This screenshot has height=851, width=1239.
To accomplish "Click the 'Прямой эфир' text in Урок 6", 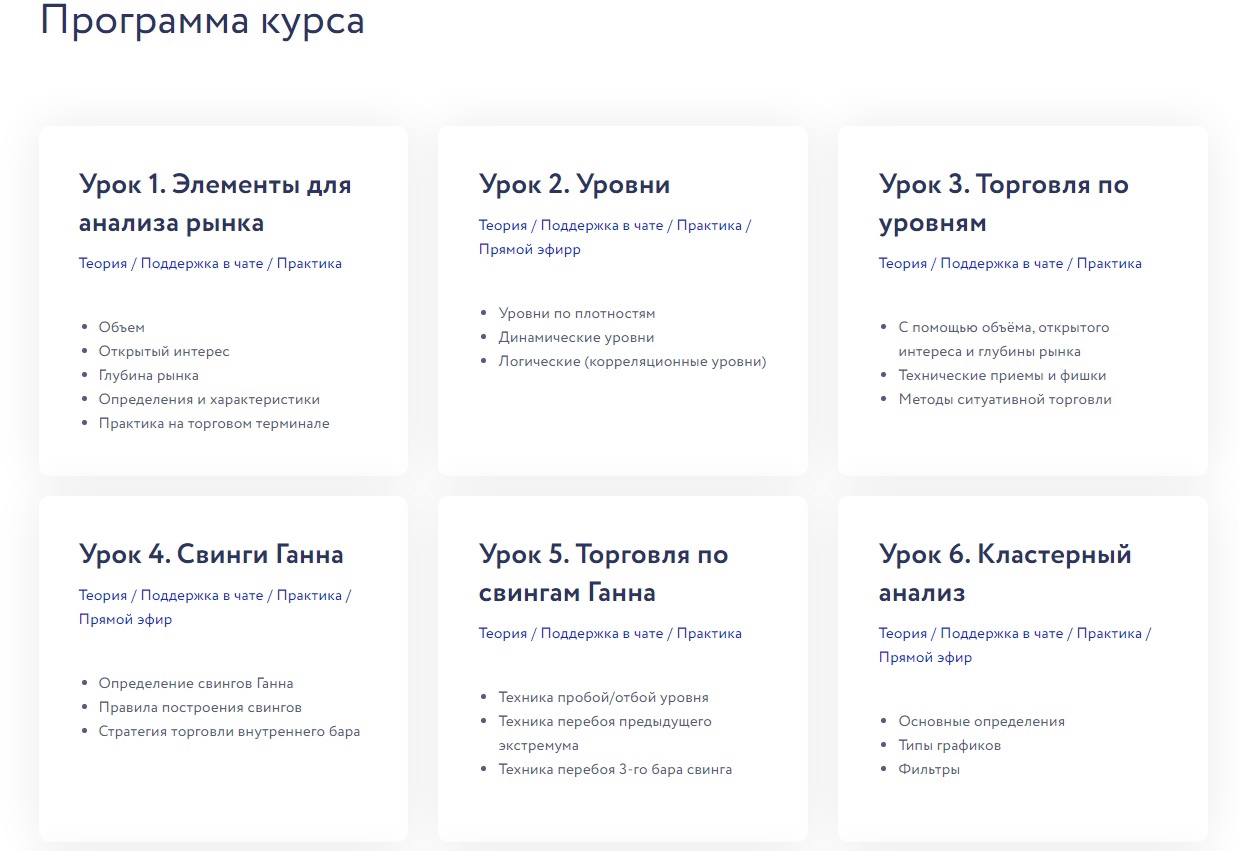I will (x=925, y=657).
